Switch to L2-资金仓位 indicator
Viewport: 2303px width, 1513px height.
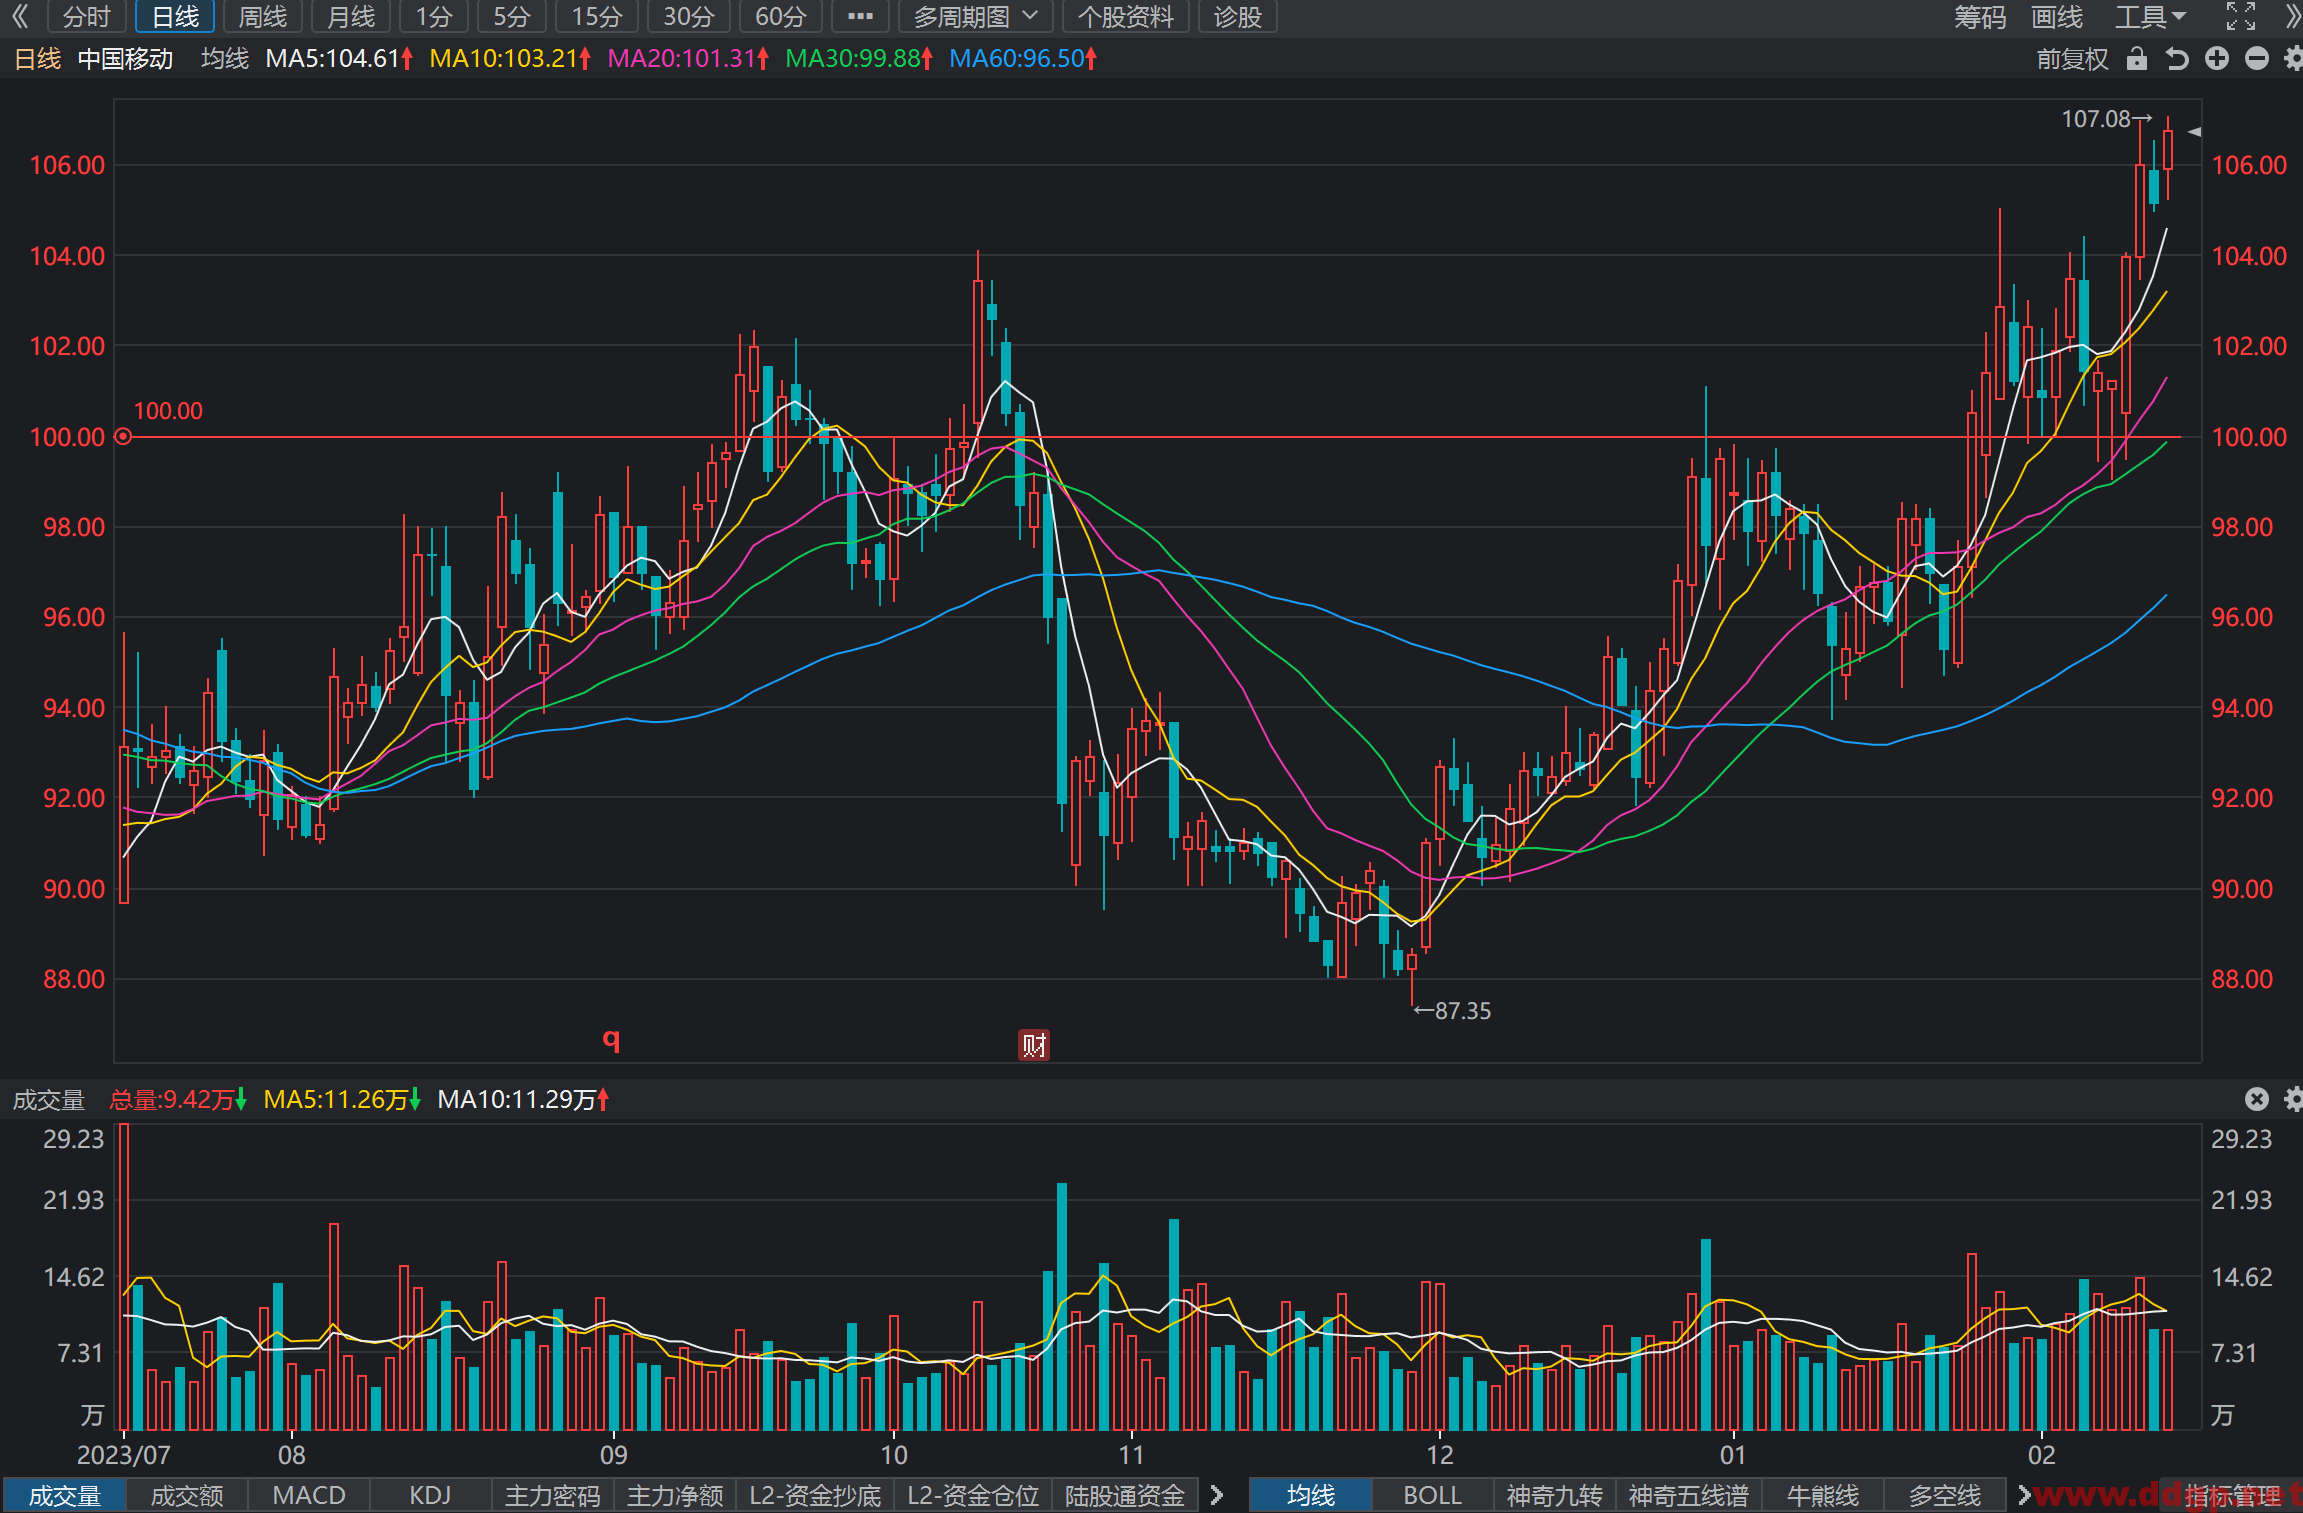tap(973, 1495)
